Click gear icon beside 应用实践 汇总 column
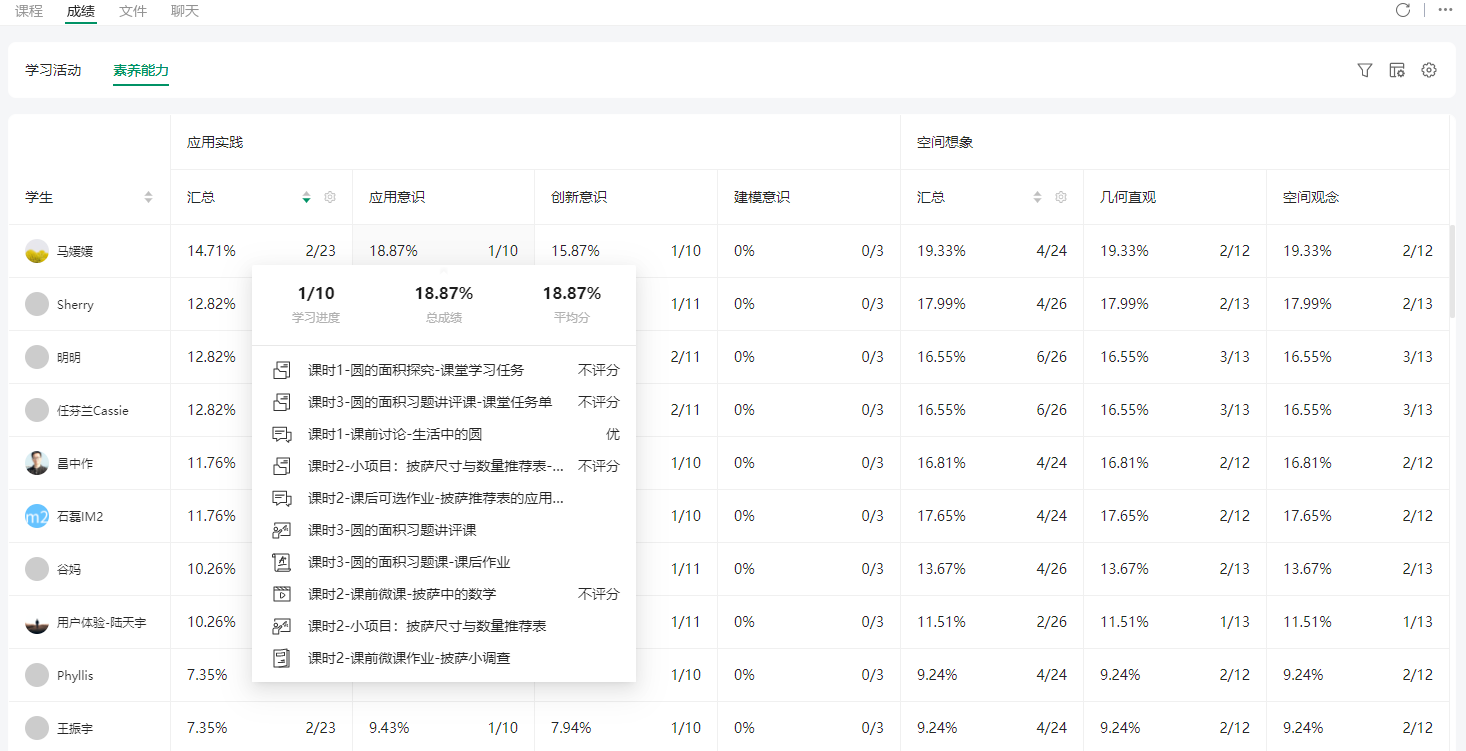This screenshot has height=751, width=1466. click(330, 198)
